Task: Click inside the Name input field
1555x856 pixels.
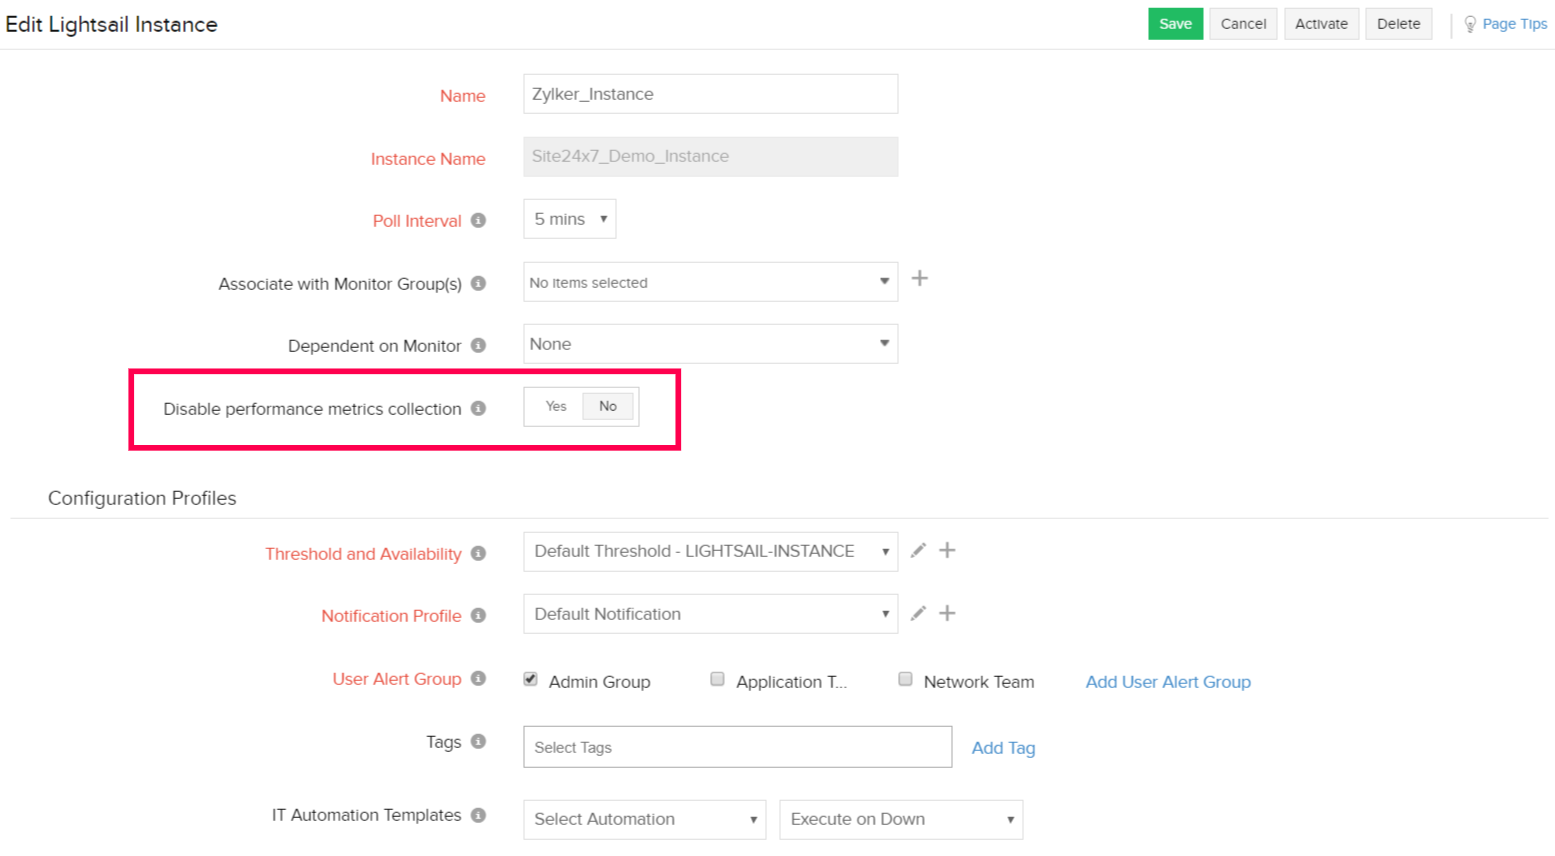Action: click(x=710, y=93)
